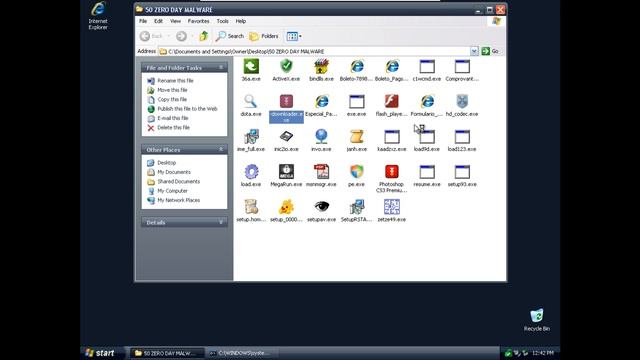Select the bindlls.exe file icon
Screen dimensions: 640x360
click(321, 67)
